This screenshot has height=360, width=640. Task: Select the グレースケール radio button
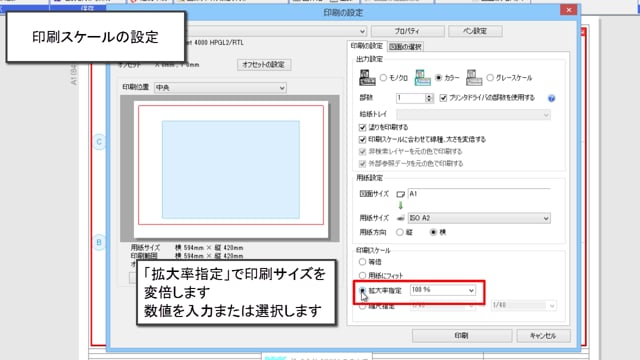490,78
